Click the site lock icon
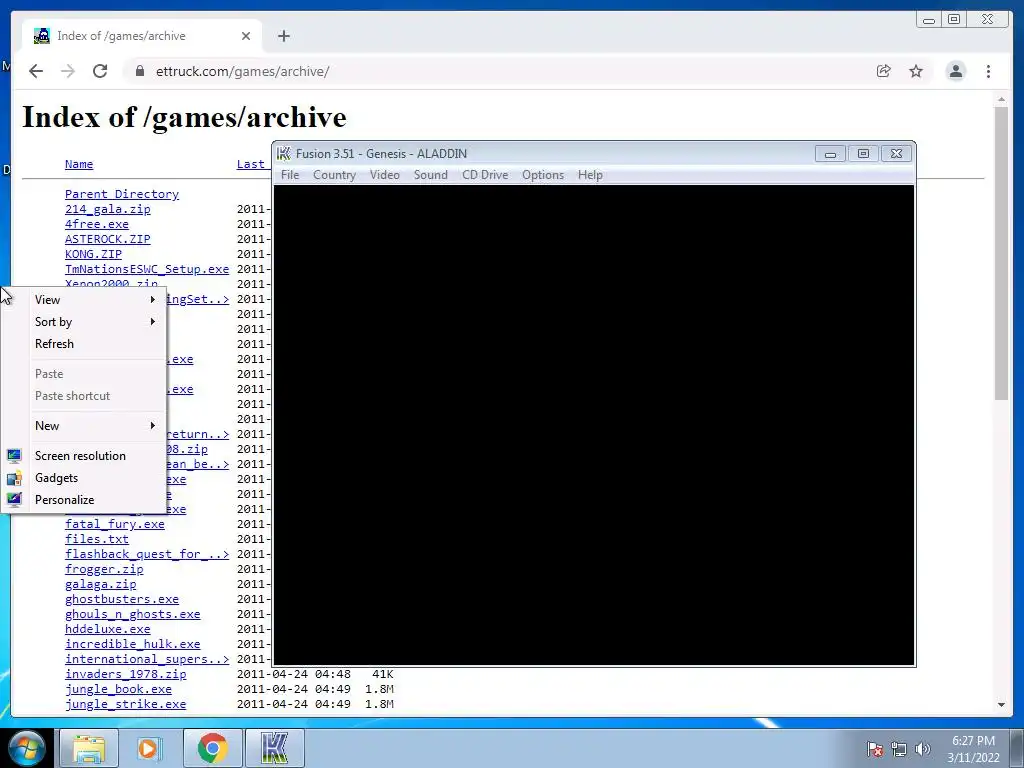This screenshot has height=768, width=1024. 140,71
